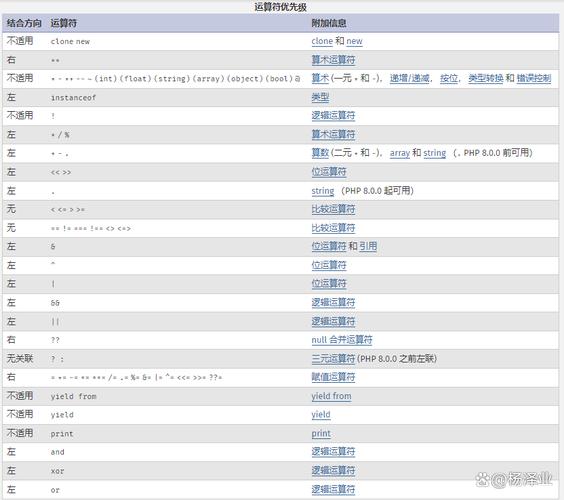Click the 无关联 associativity cell
564x500 pixels.
pos(20,359)
